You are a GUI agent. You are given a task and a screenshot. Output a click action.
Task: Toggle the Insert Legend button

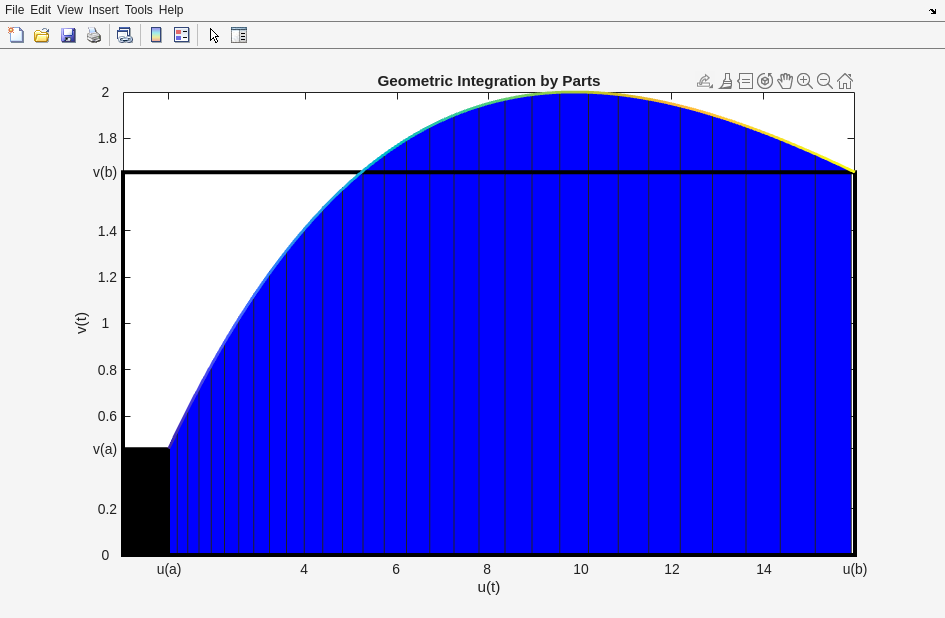(182, 35)
